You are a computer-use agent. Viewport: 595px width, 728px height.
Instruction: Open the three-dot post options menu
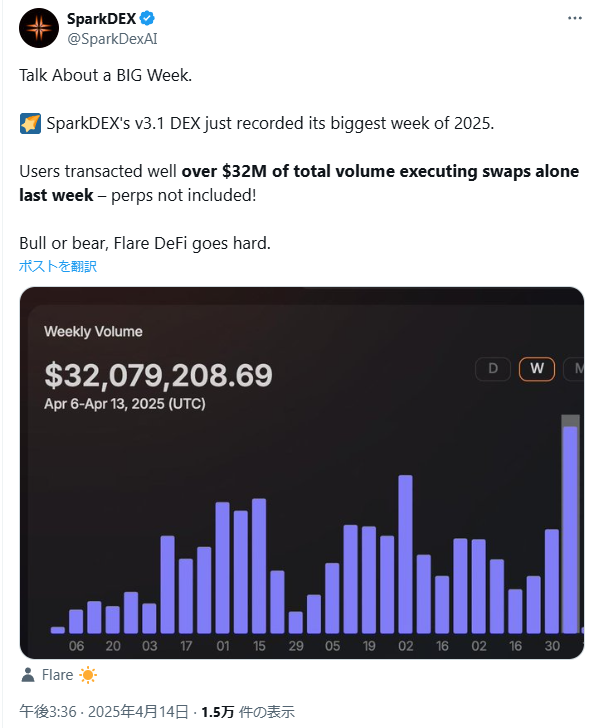click(x=575, y=18)
